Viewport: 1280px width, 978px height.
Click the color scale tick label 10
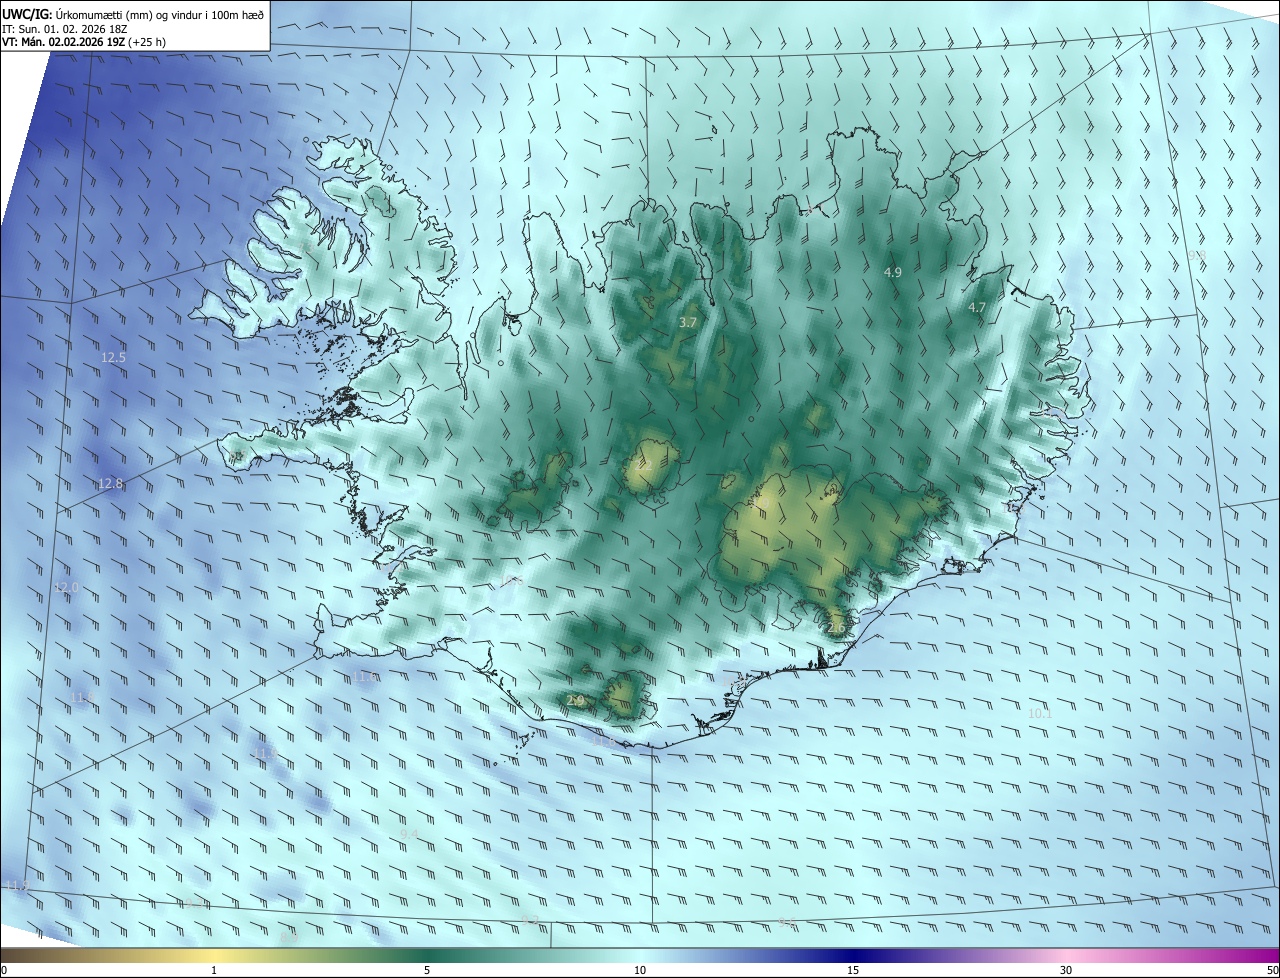640,970
